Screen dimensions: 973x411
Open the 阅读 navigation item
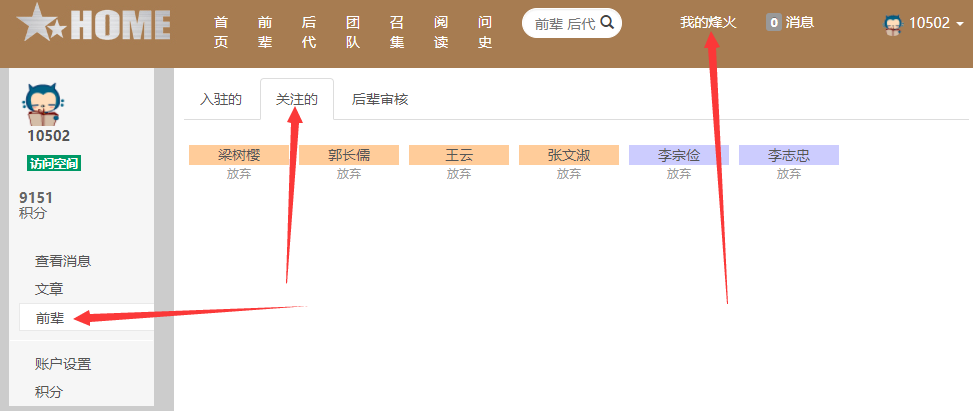(x=441, y=32)
